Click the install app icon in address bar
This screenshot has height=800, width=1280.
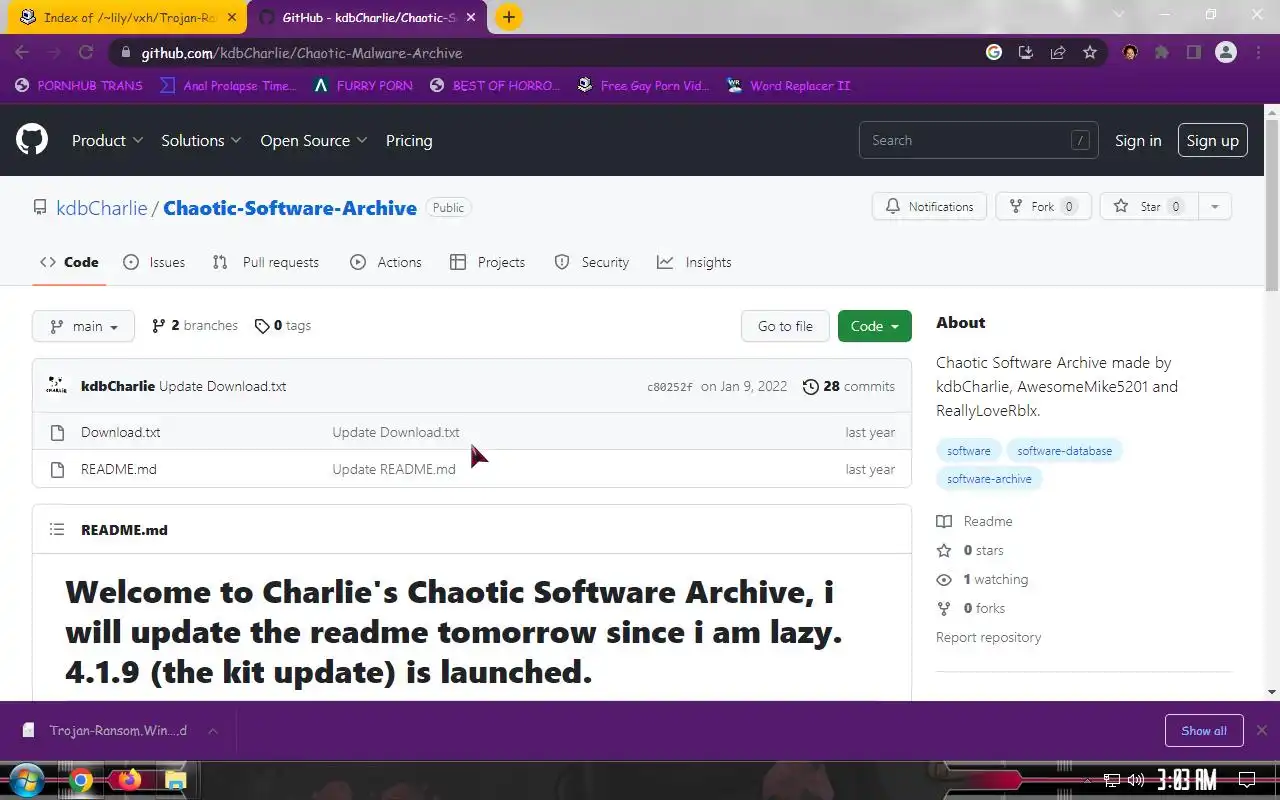click(1025, 53)
